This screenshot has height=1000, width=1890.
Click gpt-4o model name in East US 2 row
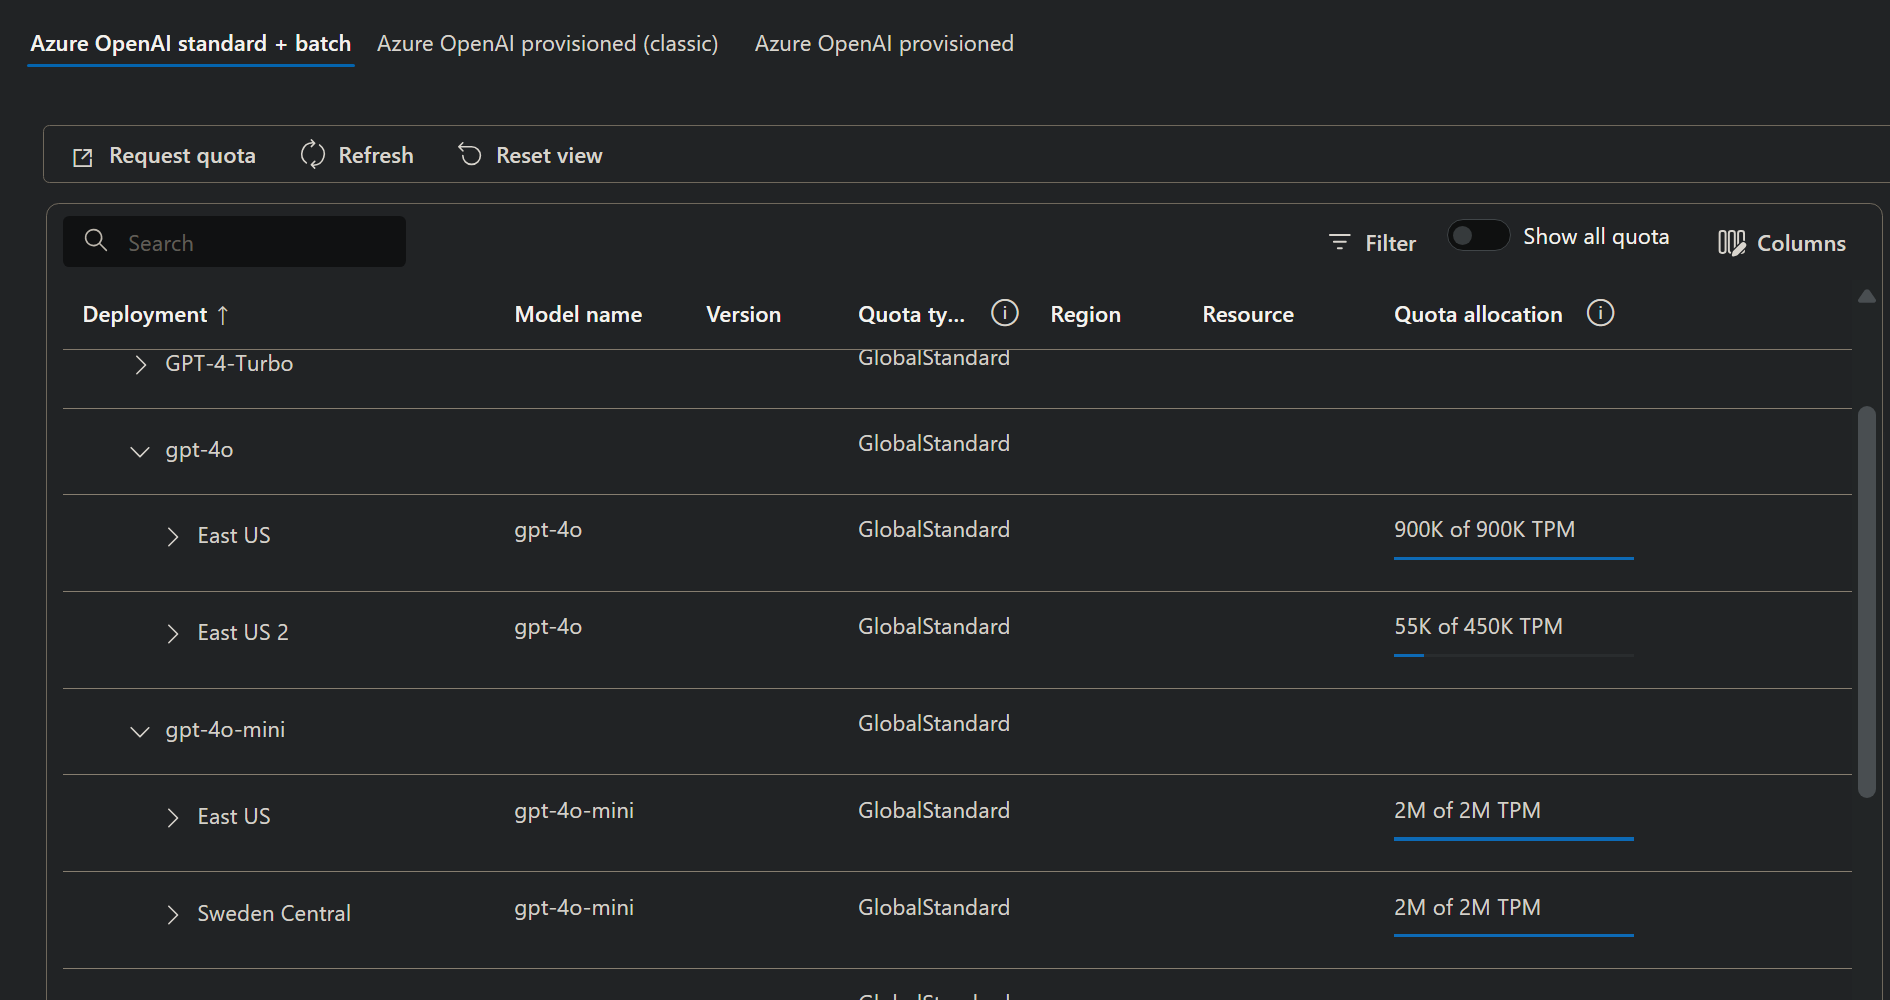548,627
